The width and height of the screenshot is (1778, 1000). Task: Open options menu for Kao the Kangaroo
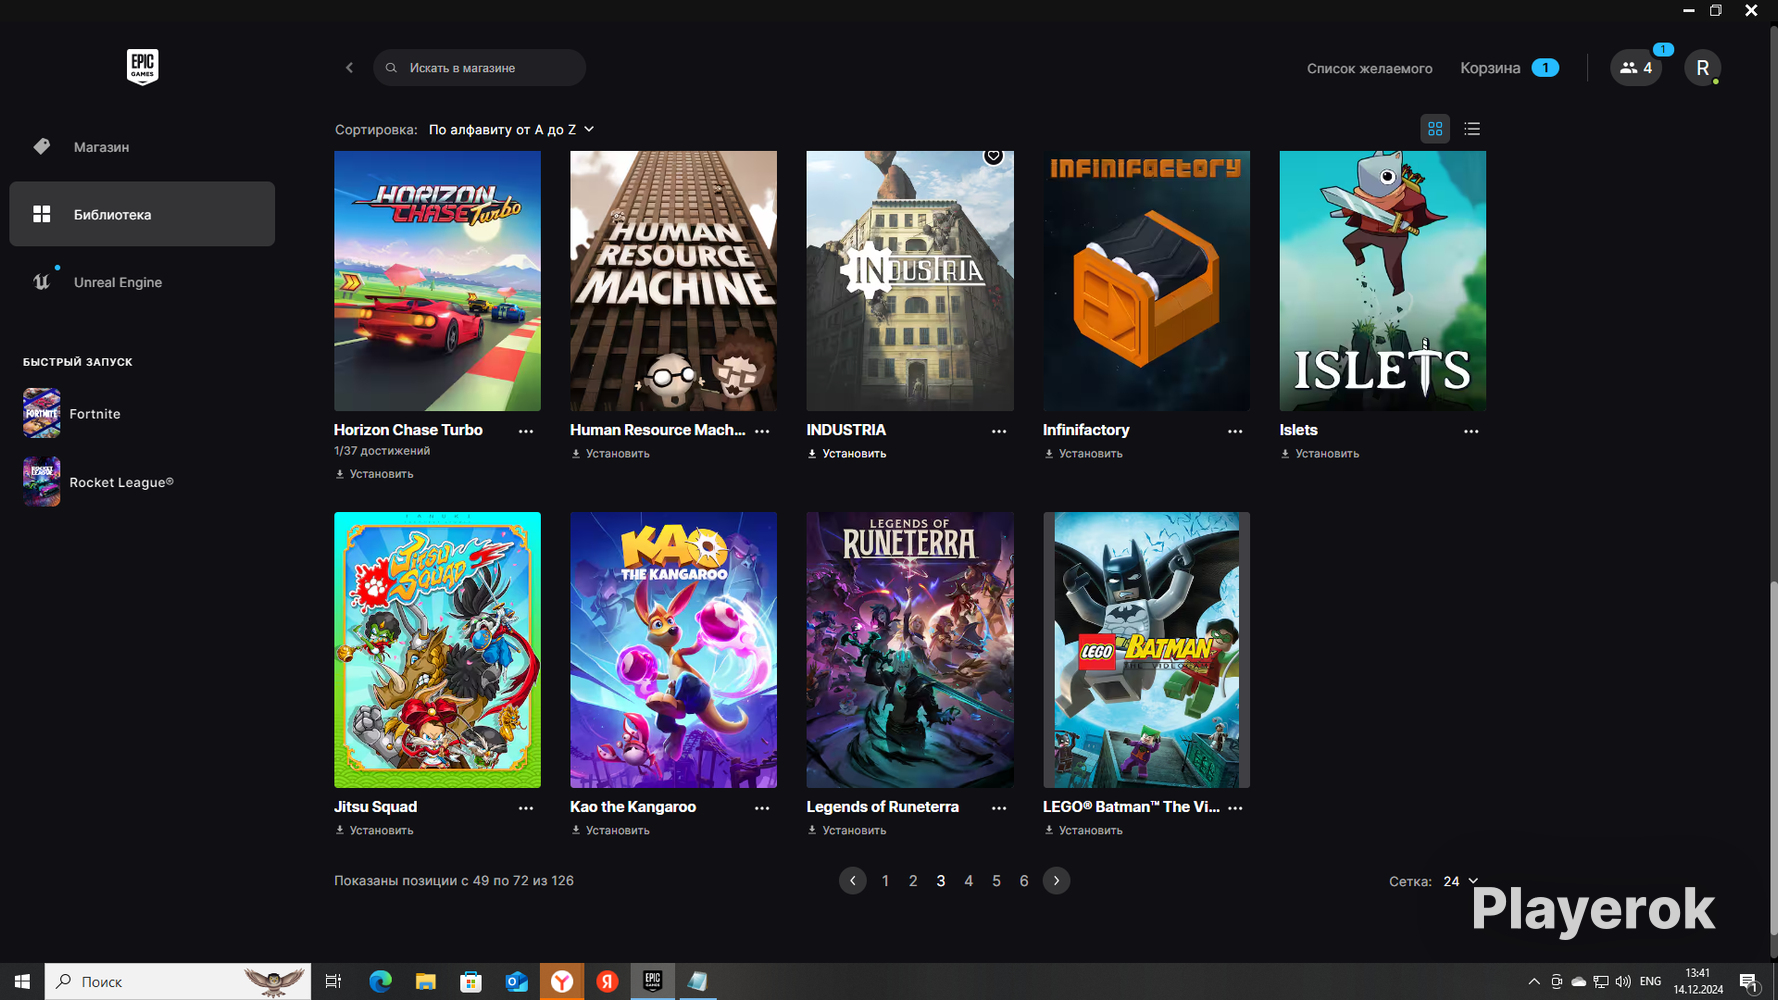pyautogui.click(x=762, y=808)
